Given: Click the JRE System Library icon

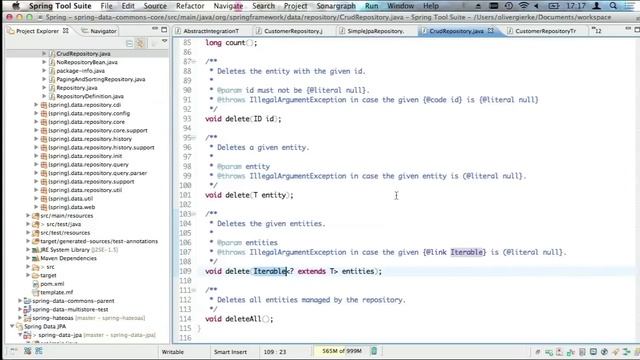Looking at the screenshot, I should pos(36,250).
